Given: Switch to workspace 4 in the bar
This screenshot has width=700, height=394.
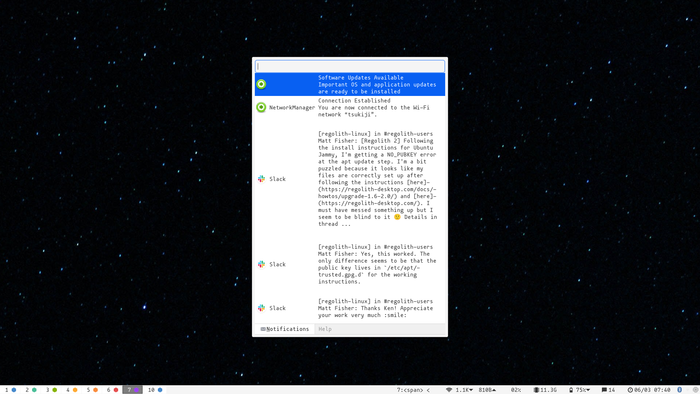Looking at the screenshot, I should (71, 390).
